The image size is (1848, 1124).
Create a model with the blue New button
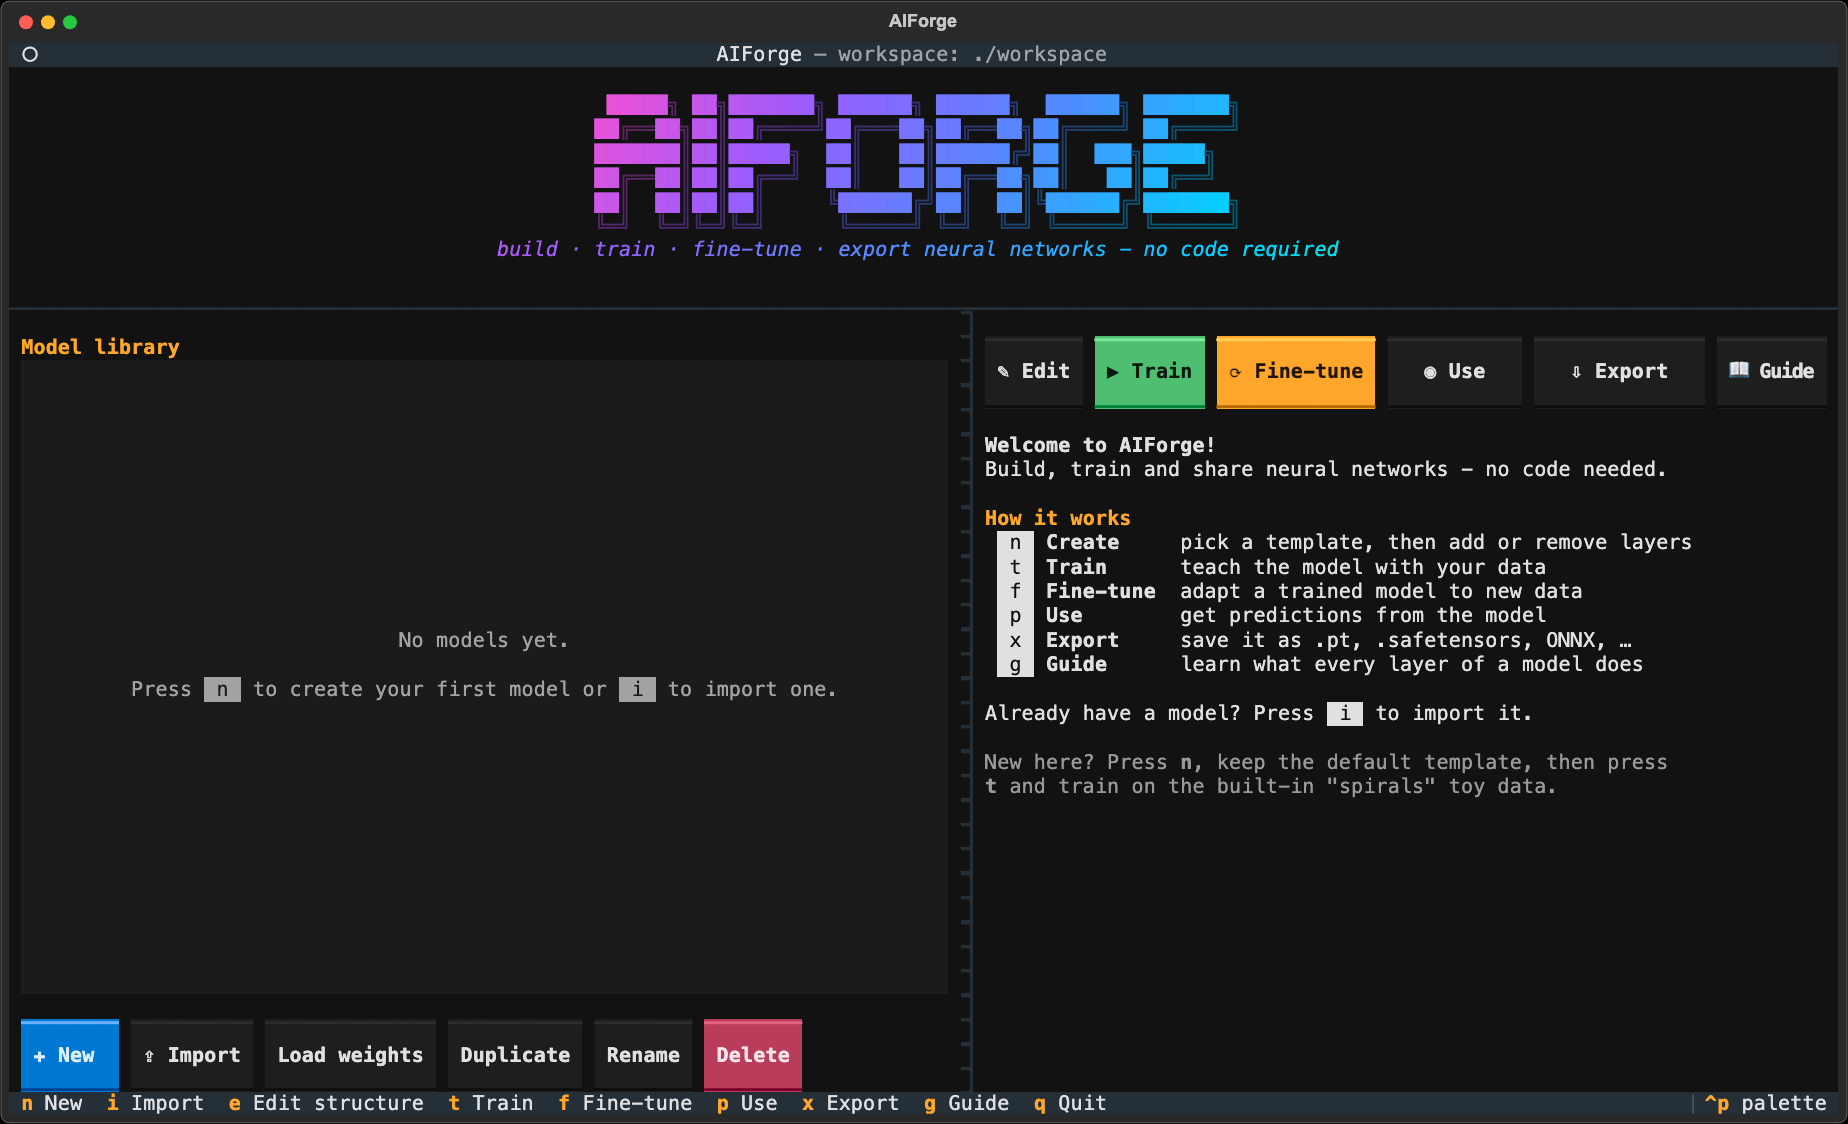point(70,1055)
